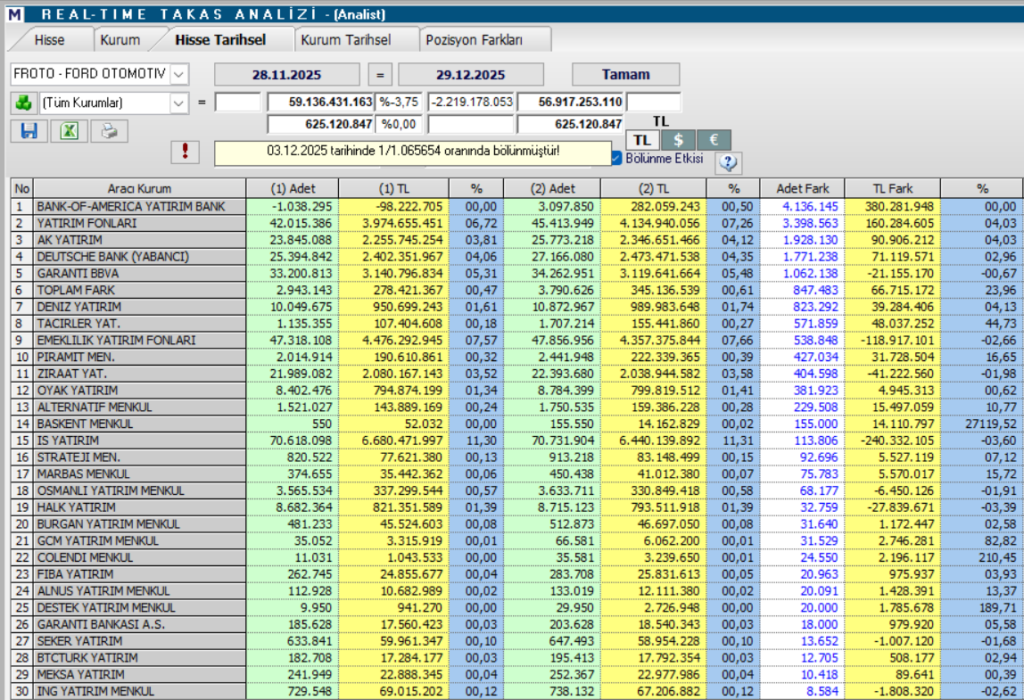Export the table with the Excel icon
The width and height of the screenshot is (1024, 700).
click(69, 131)
